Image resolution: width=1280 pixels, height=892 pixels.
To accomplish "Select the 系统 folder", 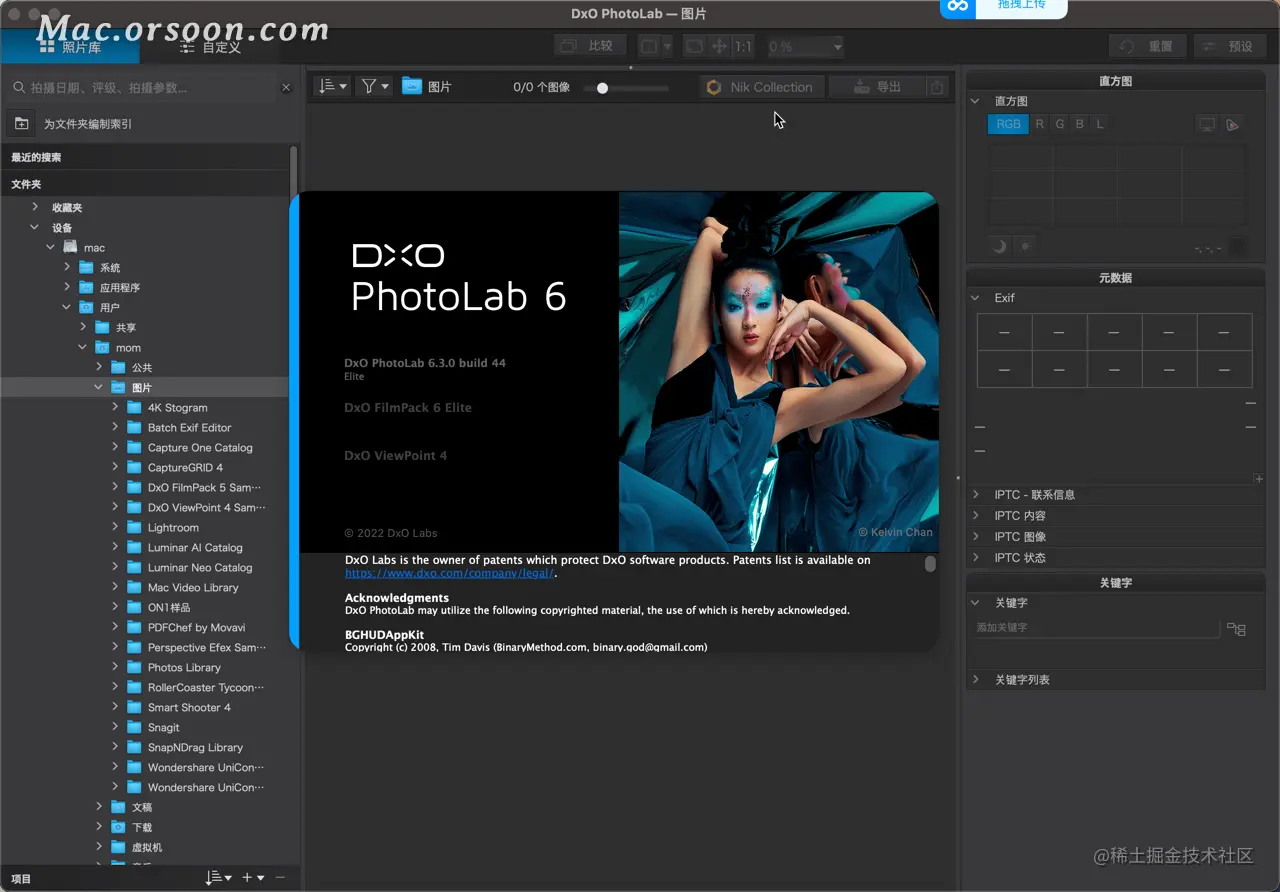I will [110, 267].
